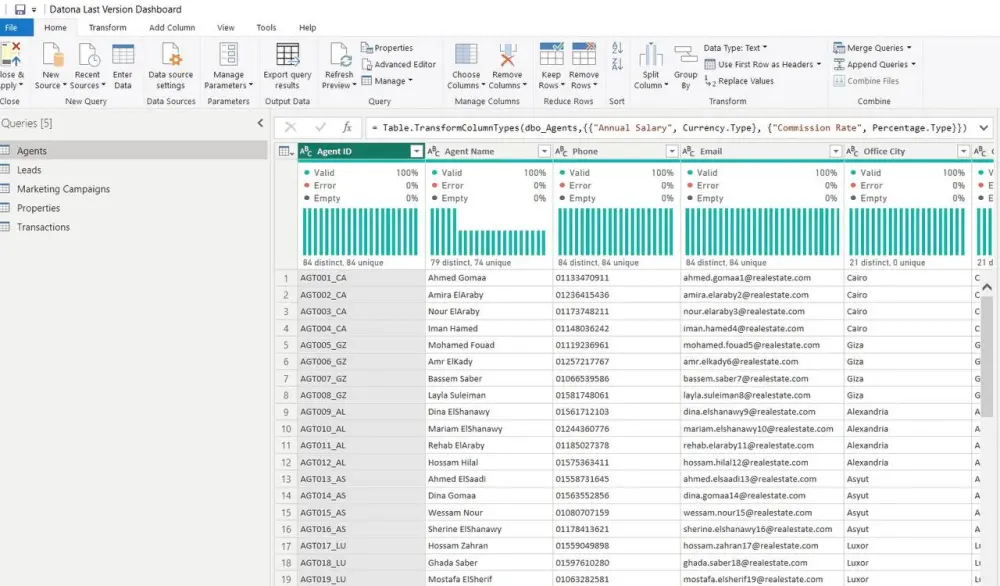
Task: Open the Help tab
Action: [x=307, y=27]
